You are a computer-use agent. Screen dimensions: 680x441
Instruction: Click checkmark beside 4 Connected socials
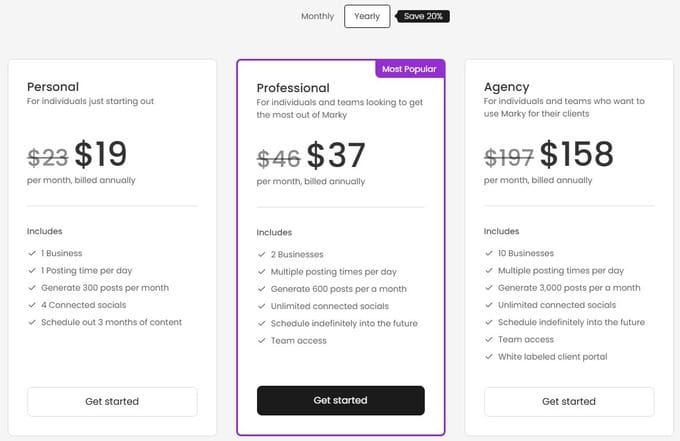pos(31,305)
